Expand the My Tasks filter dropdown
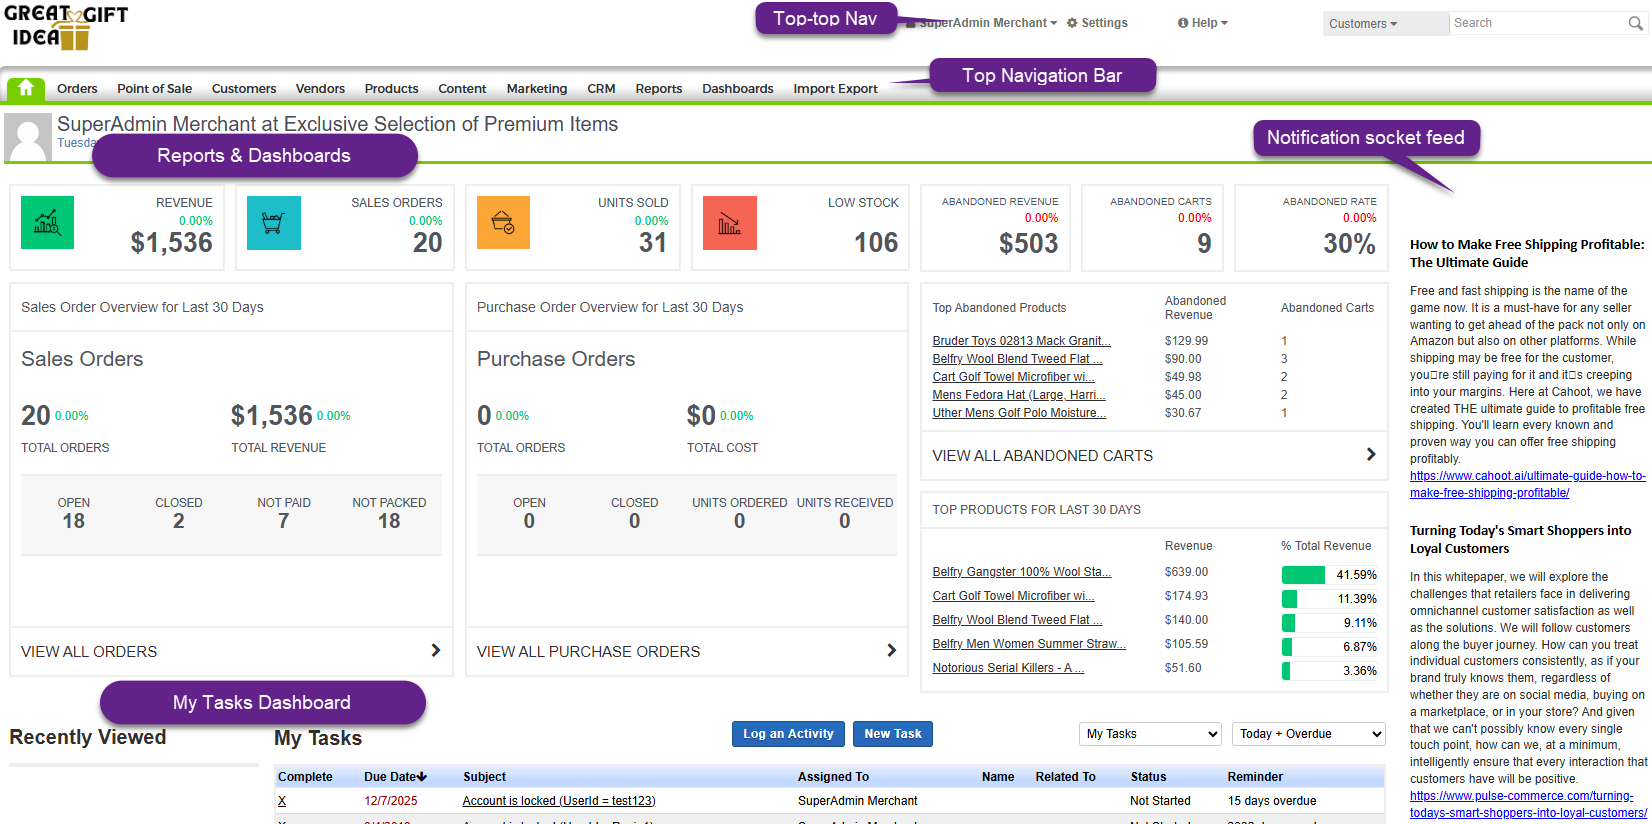1652x824 pixels. tap(1151, 734)
